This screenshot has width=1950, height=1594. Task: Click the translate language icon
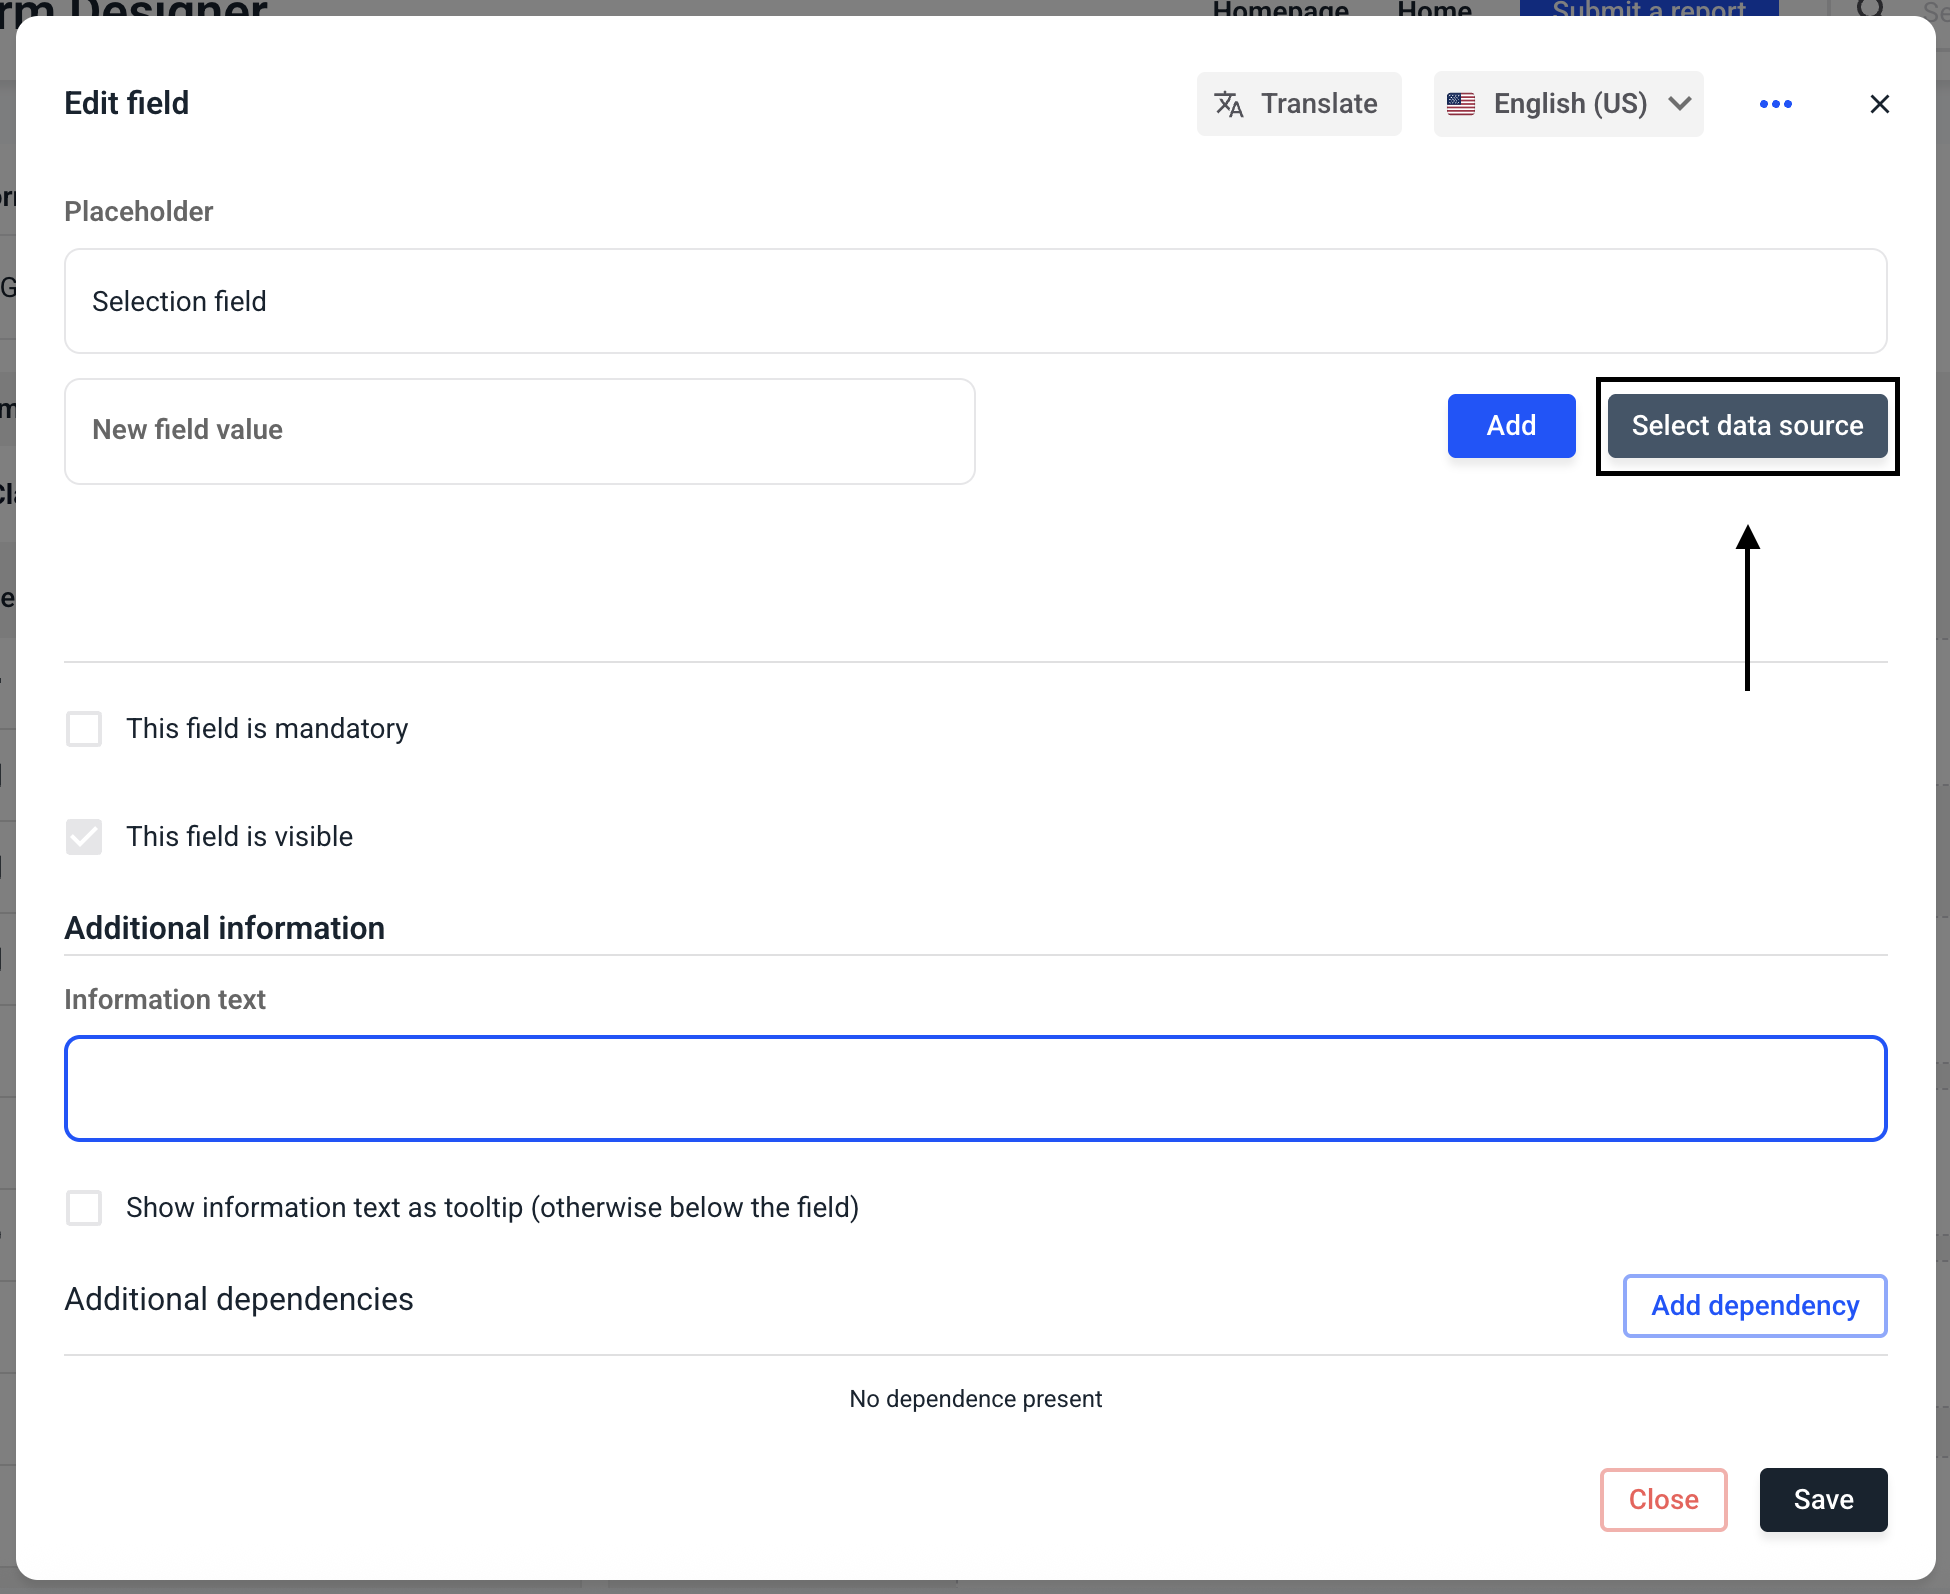click(1228, 104)
